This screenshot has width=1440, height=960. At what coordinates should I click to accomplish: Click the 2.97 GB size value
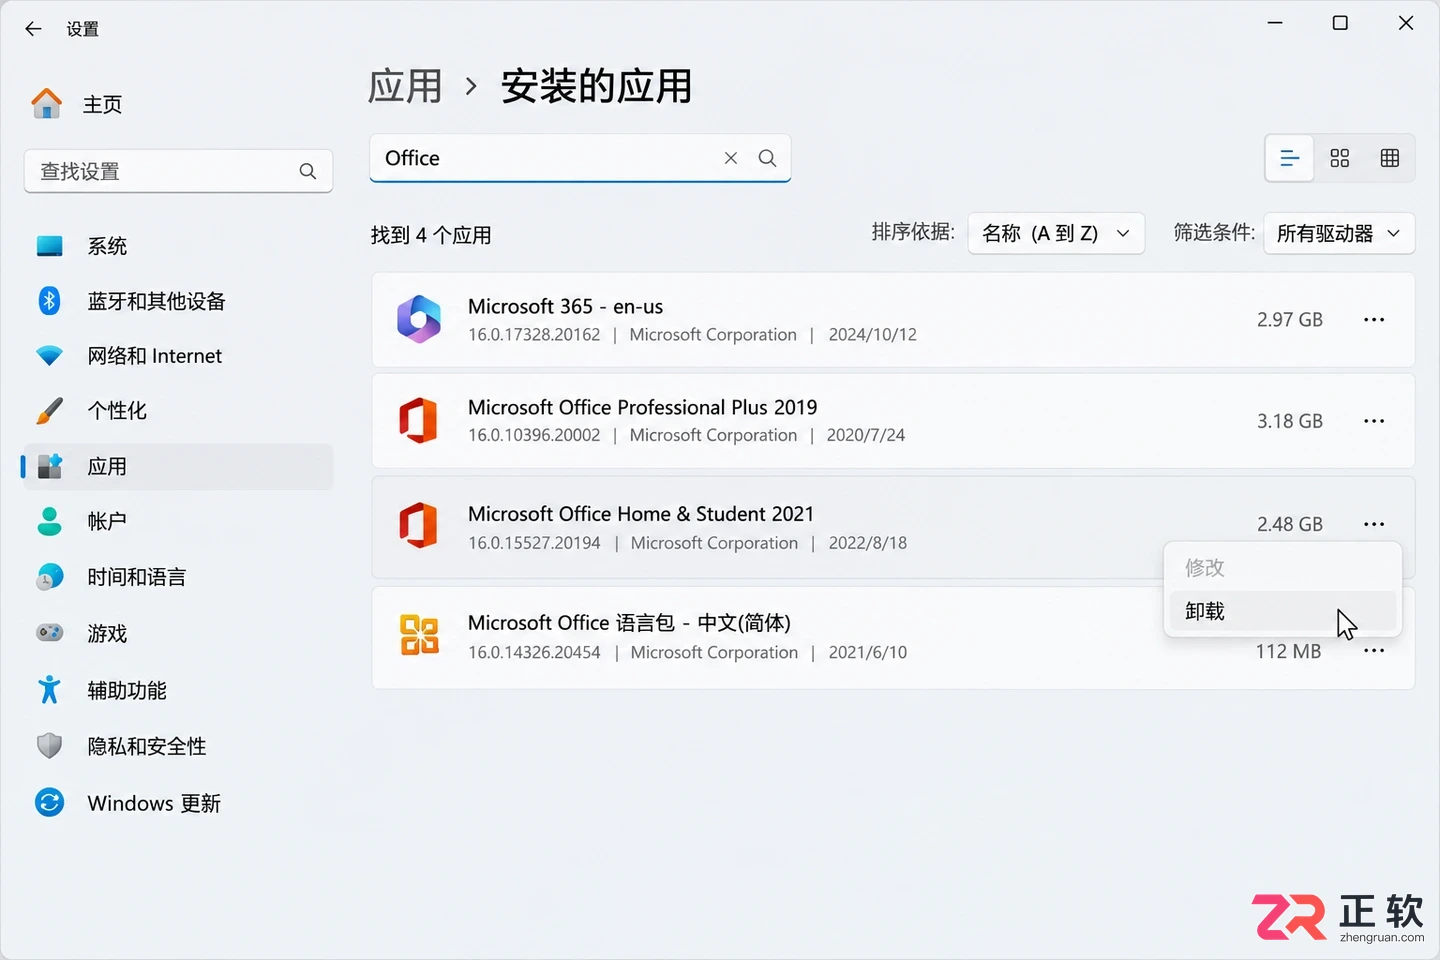1290,320
